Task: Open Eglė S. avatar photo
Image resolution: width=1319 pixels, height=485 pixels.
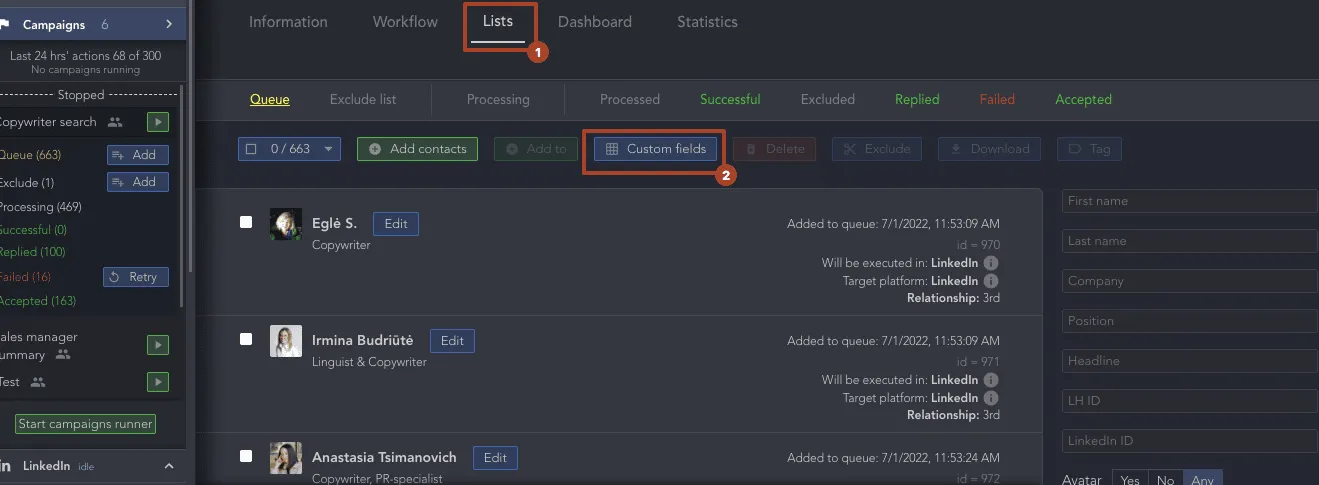Action: pyautogui.click(x=286, y=224)
